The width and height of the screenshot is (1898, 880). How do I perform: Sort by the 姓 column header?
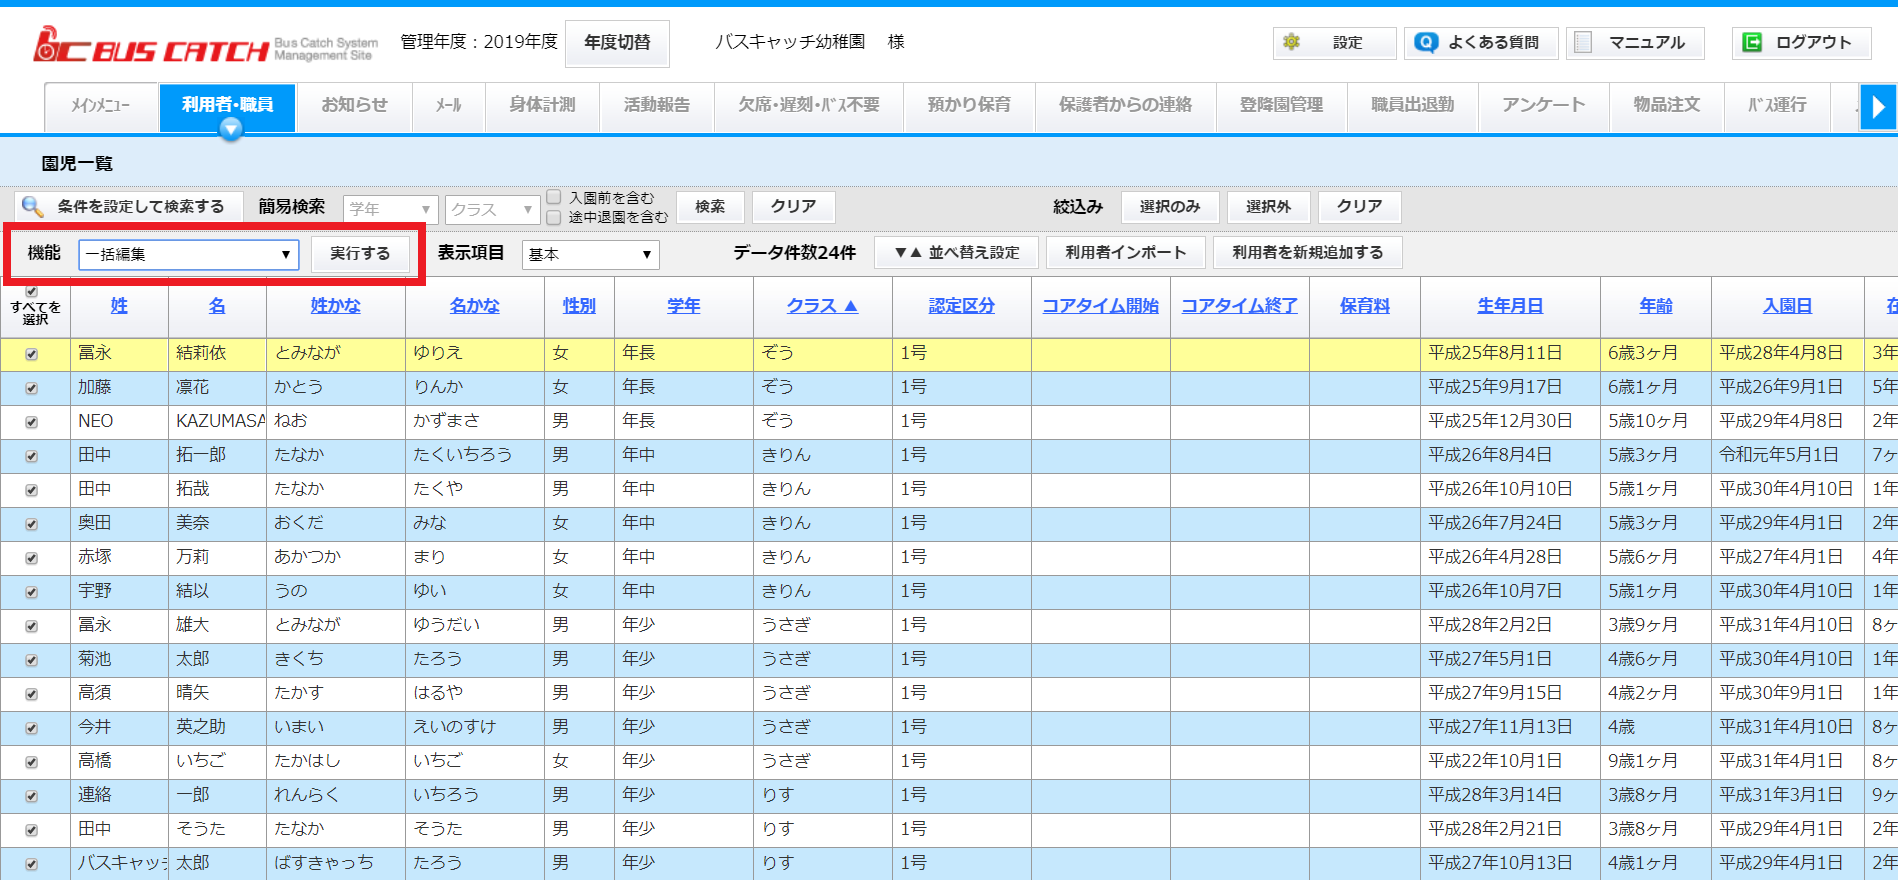119,306
